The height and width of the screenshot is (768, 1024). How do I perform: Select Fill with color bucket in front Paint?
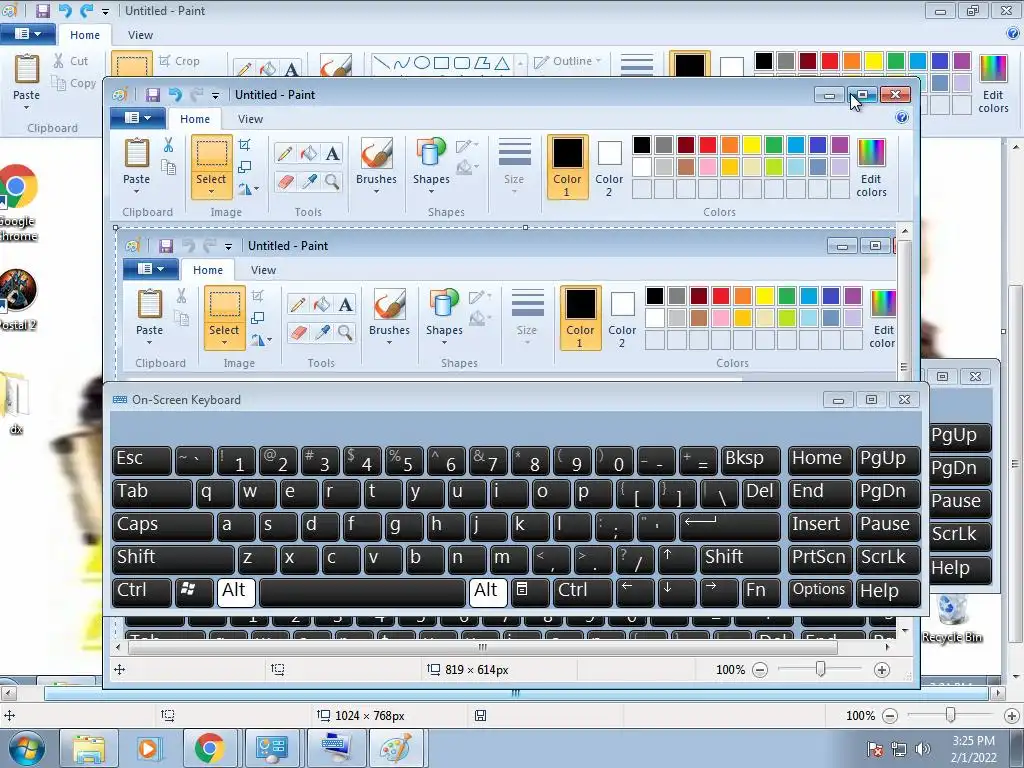tap(308, 153)
